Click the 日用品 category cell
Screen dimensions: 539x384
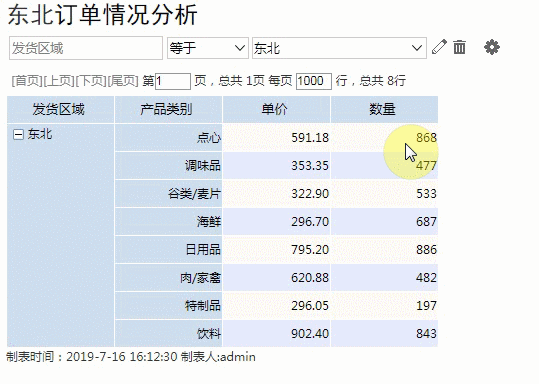point(168,250)
